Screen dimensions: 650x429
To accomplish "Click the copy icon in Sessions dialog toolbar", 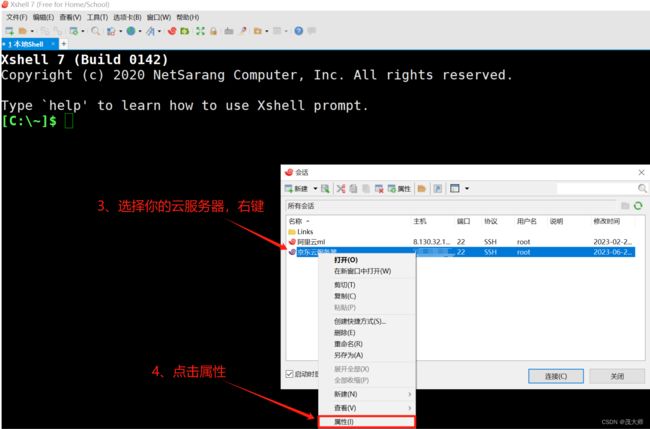I will (x=353, y=189).
